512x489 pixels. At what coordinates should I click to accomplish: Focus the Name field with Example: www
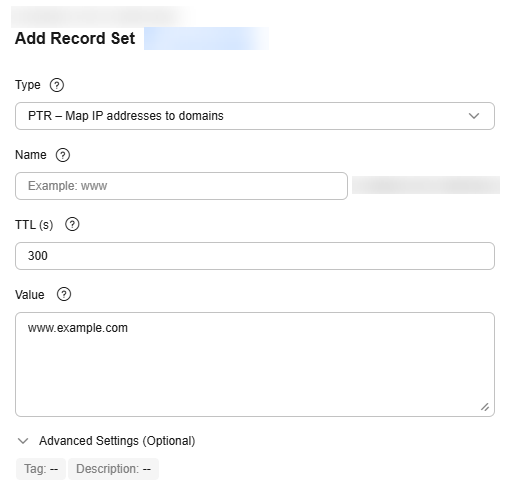coord(181,186)
